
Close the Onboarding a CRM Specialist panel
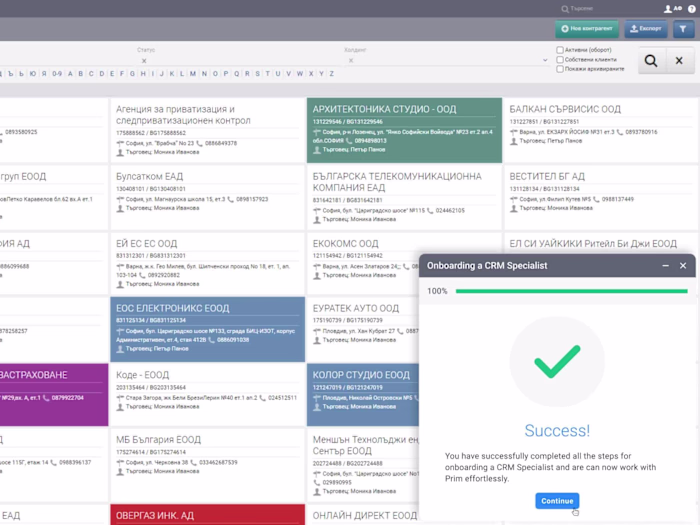click(x=683, y=266)
